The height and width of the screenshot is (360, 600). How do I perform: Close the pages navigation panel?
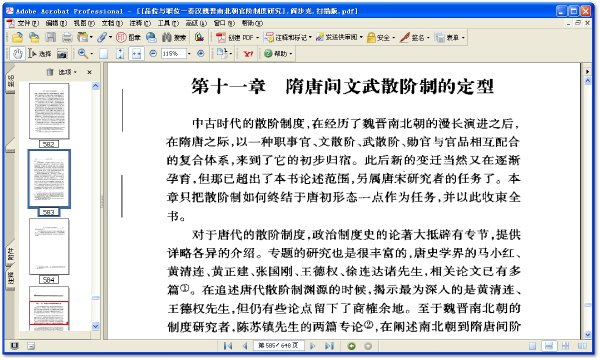tap(89, 72)
